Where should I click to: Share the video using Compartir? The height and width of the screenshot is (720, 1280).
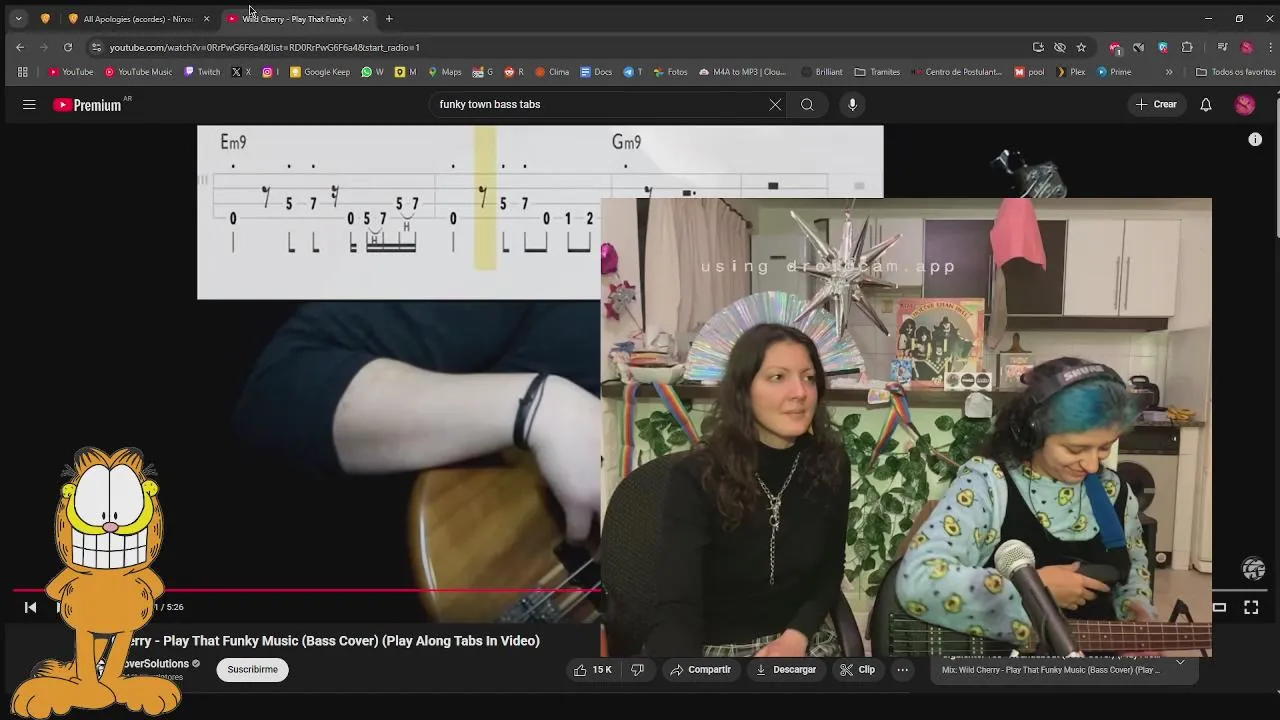pyautogui.click(x=700, y=670)
